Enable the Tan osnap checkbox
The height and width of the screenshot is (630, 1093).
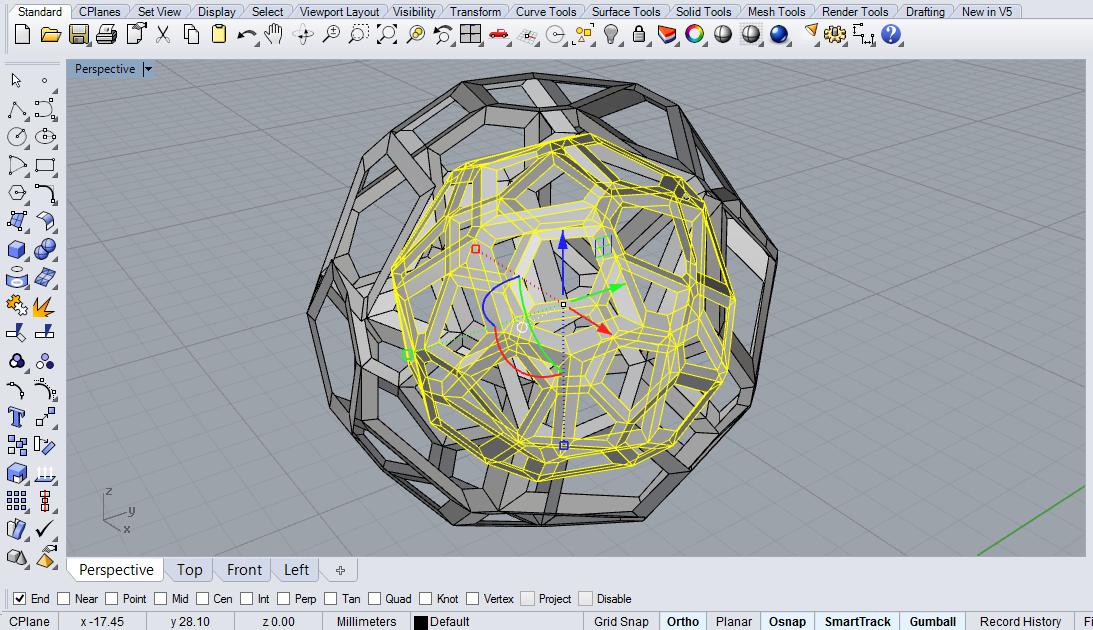330,599
